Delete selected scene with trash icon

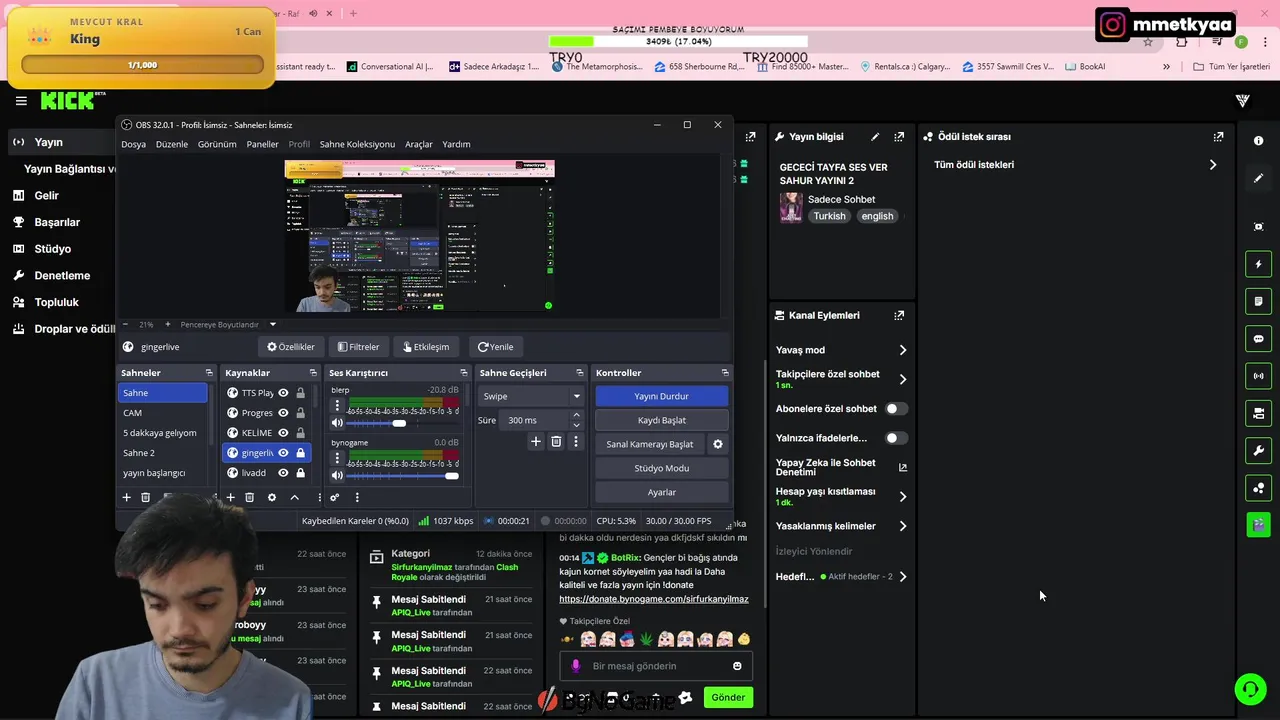[x=145, y=497]
